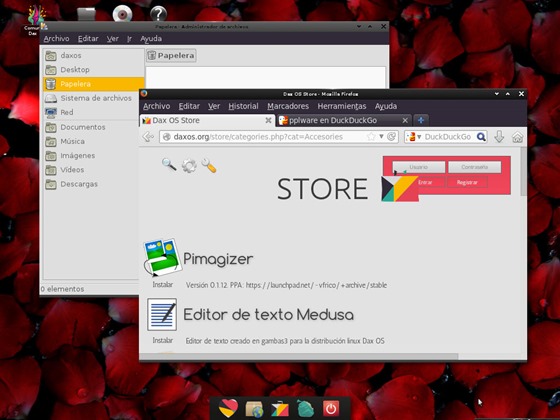This screenshot has height=420, width=560.
Task: Expand the URL history dropdown arrow
Action: click(x=381, y=136)
